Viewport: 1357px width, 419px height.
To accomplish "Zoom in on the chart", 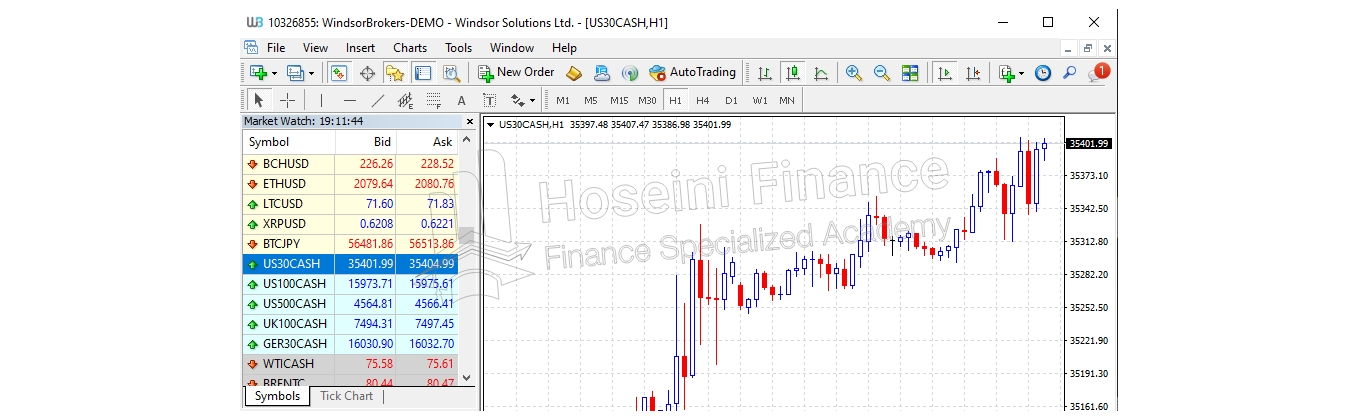I will click(x=854, y=73).
